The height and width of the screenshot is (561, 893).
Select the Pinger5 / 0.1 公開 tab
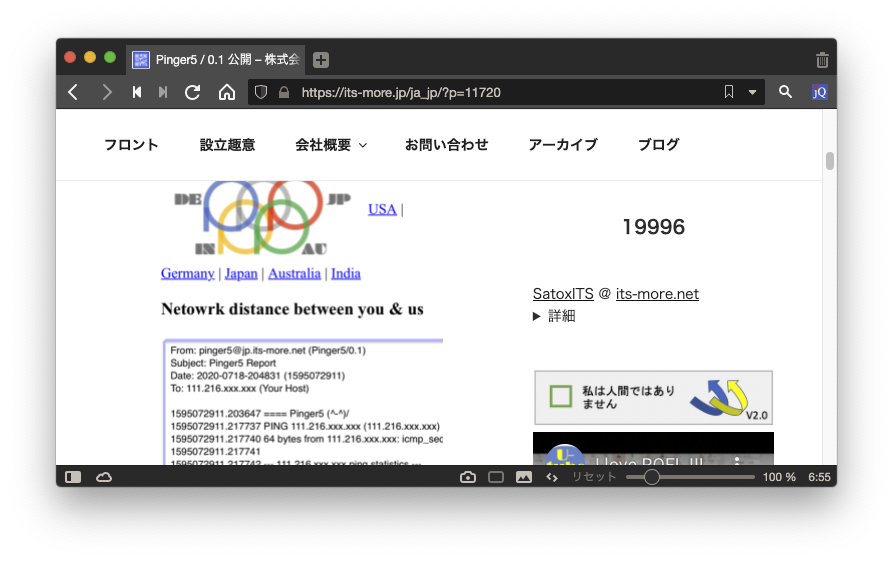pyautogui.click(x=217, y=60)
